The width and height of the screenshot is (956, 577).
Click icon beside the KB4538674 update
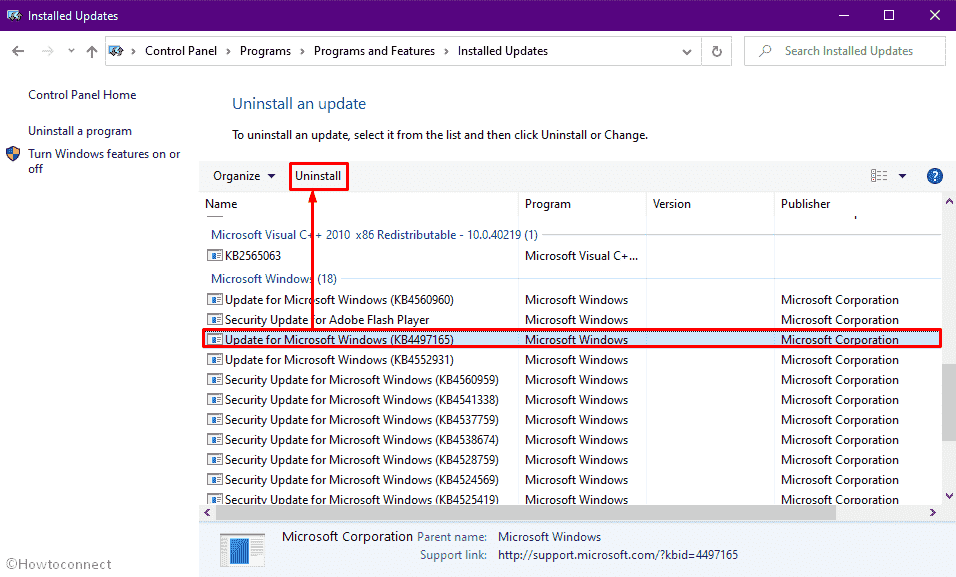(x=215, y=440)
